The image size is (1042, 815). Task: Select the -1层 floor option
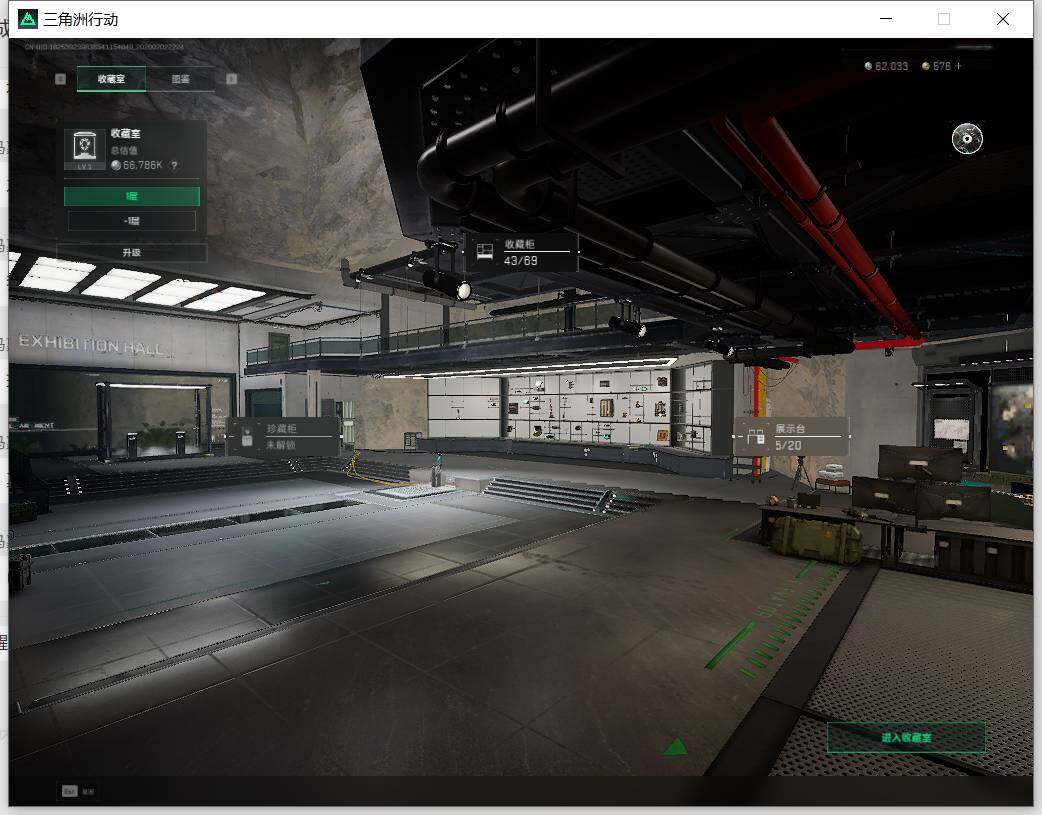132,221
